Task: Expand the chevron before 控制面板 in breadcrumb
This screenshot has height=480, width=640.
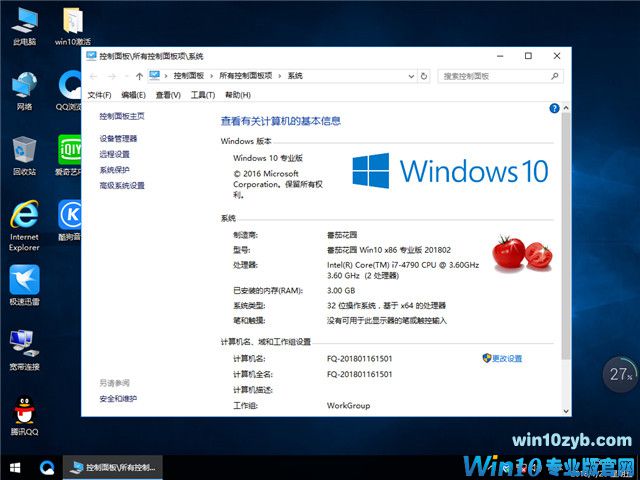Action: pyautogui.click(x=166, y=76)
